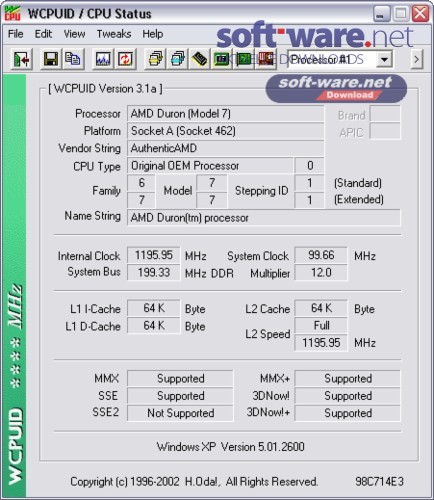The width and height of the screenshot is (434, 500).
Task: Click the Name String AMD Duron(tm) processor field
Action: click(264, 218)
